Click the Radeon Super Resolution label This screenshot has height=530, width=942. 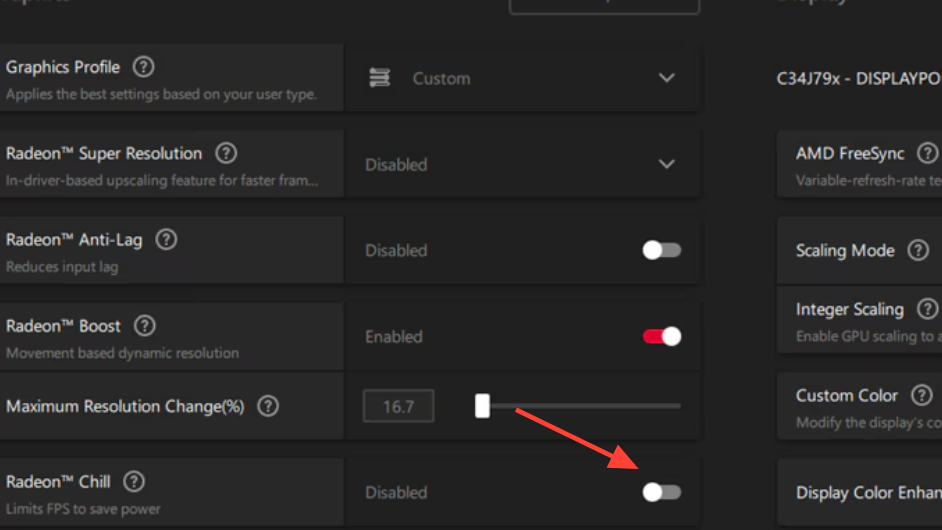(x=104, y=154)
